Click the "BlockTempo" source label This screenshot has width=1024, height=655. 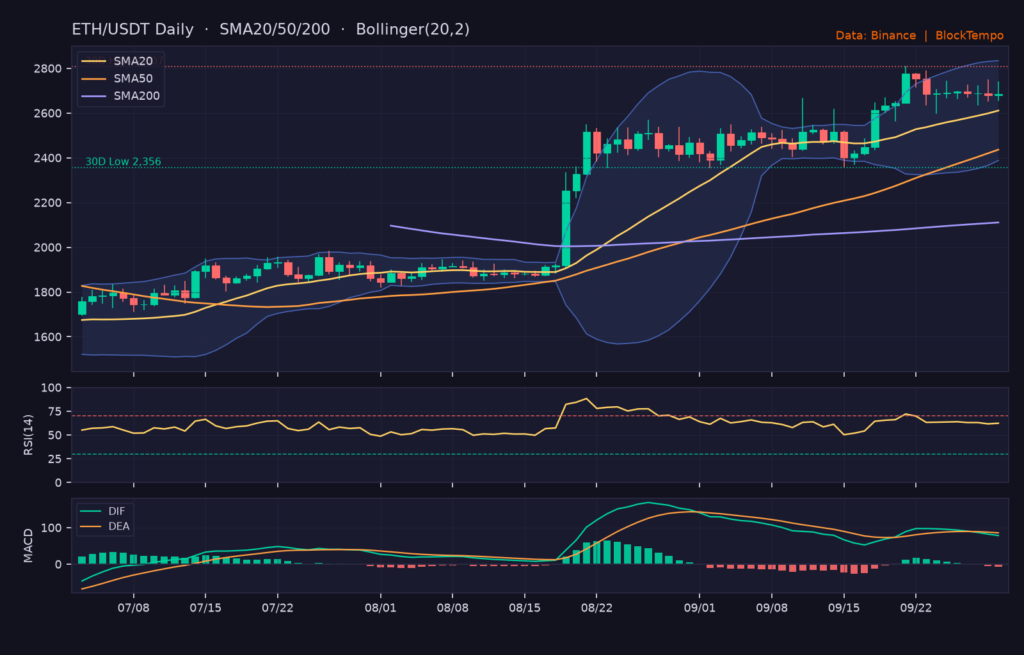point(969,35)
